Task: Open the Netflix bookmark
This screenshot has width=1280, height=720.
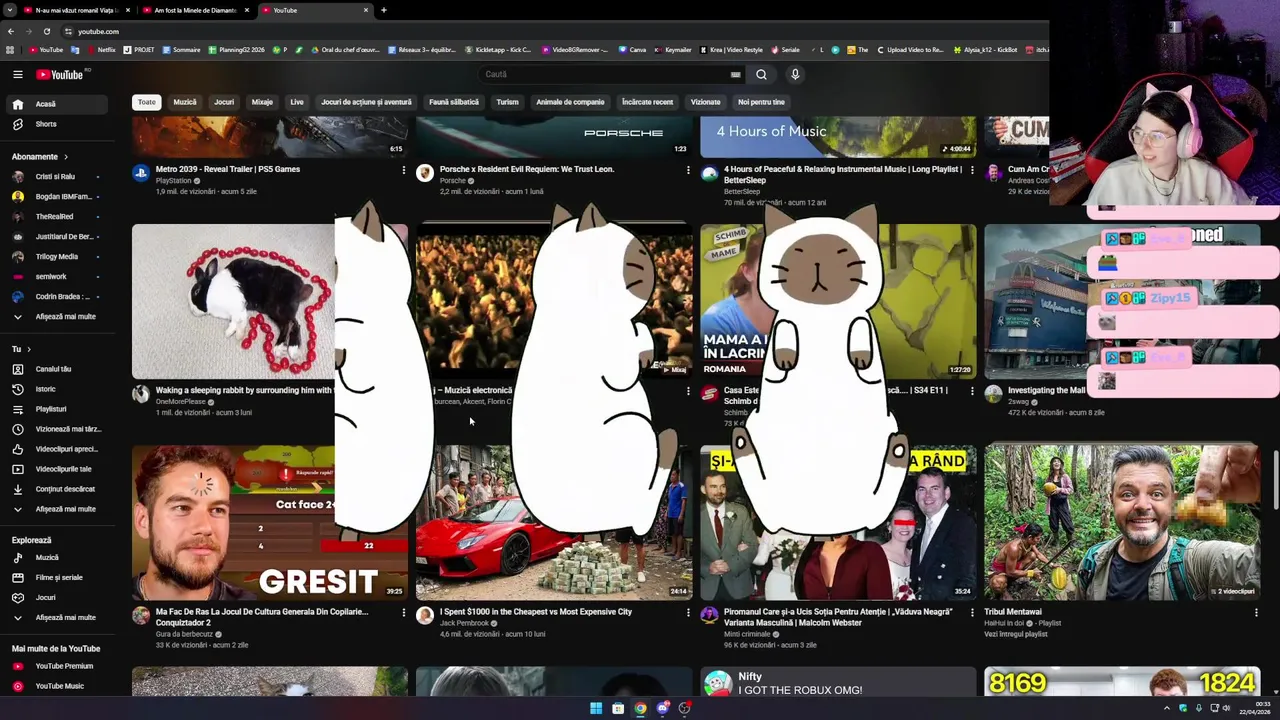Action: (x=101, y=49)
